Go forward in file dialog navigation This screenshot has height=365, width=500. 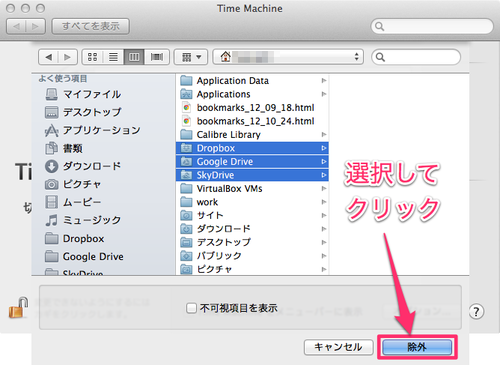pos(68,57)
